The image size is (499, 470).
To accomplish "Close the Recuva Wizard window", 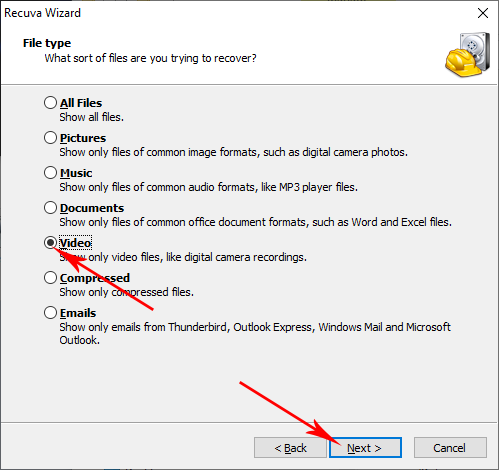I will pos(483,13).
